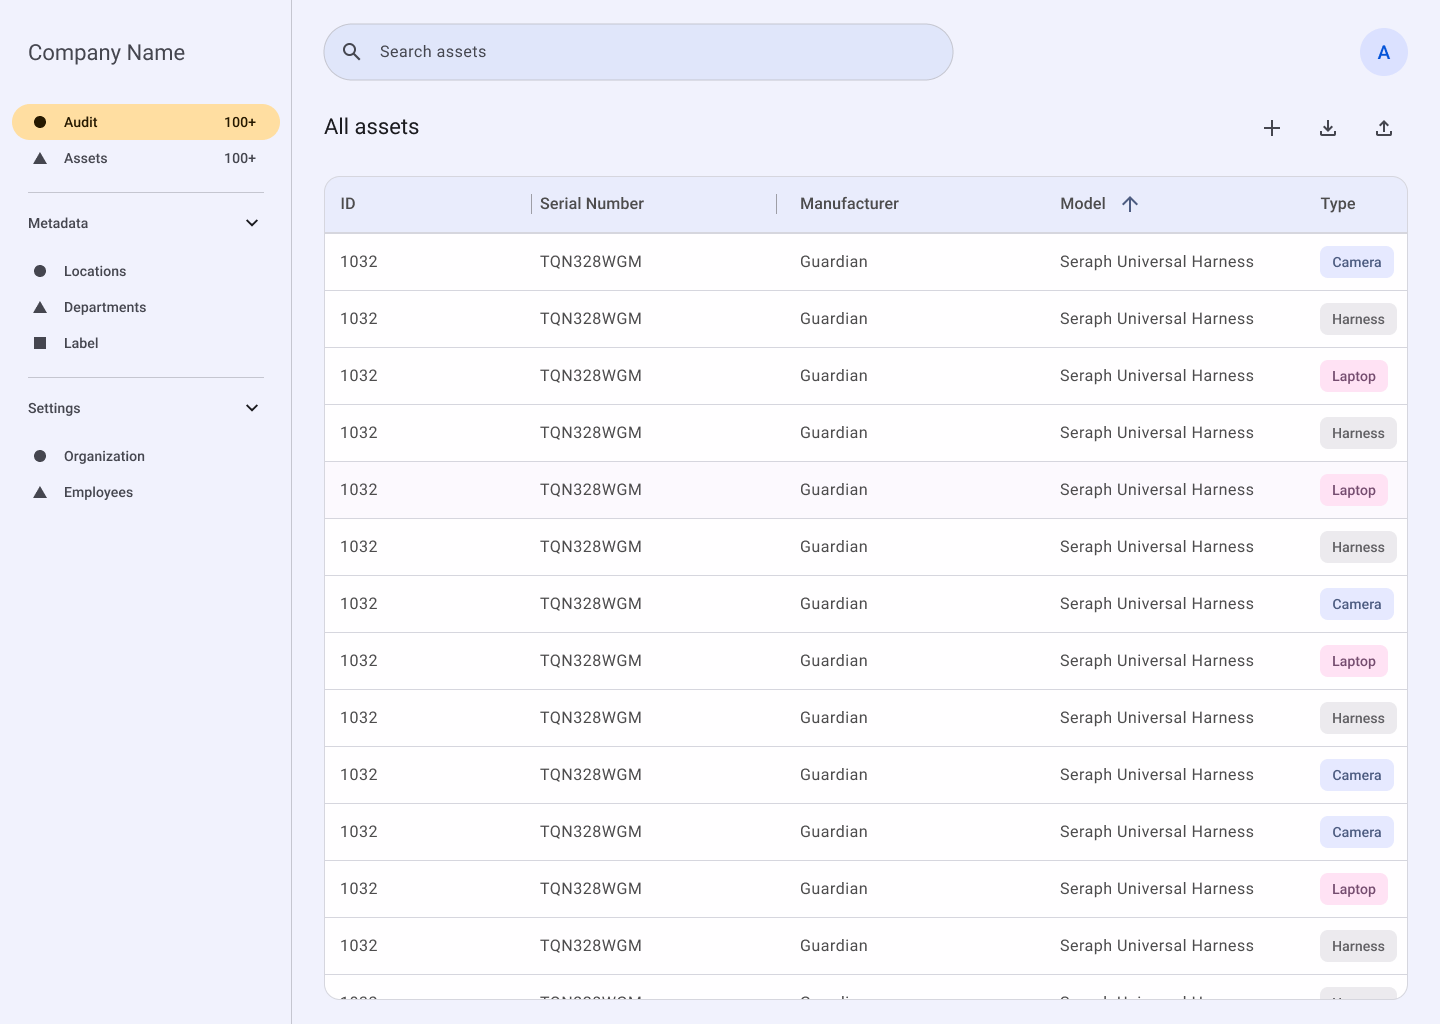Click the download assets icon
Image resolution: width=1440 pixels, height=1024 pixels.
pos(1328,128)
